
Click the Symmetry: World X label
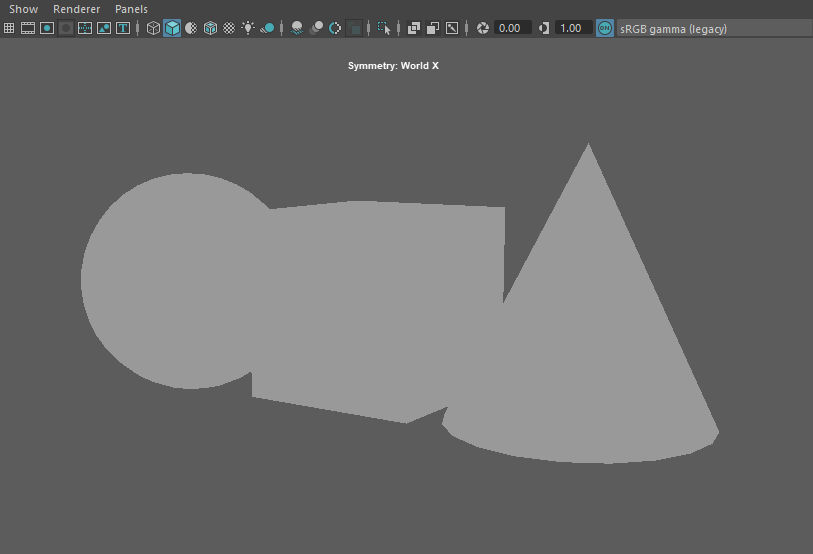(x=393, y=66)
